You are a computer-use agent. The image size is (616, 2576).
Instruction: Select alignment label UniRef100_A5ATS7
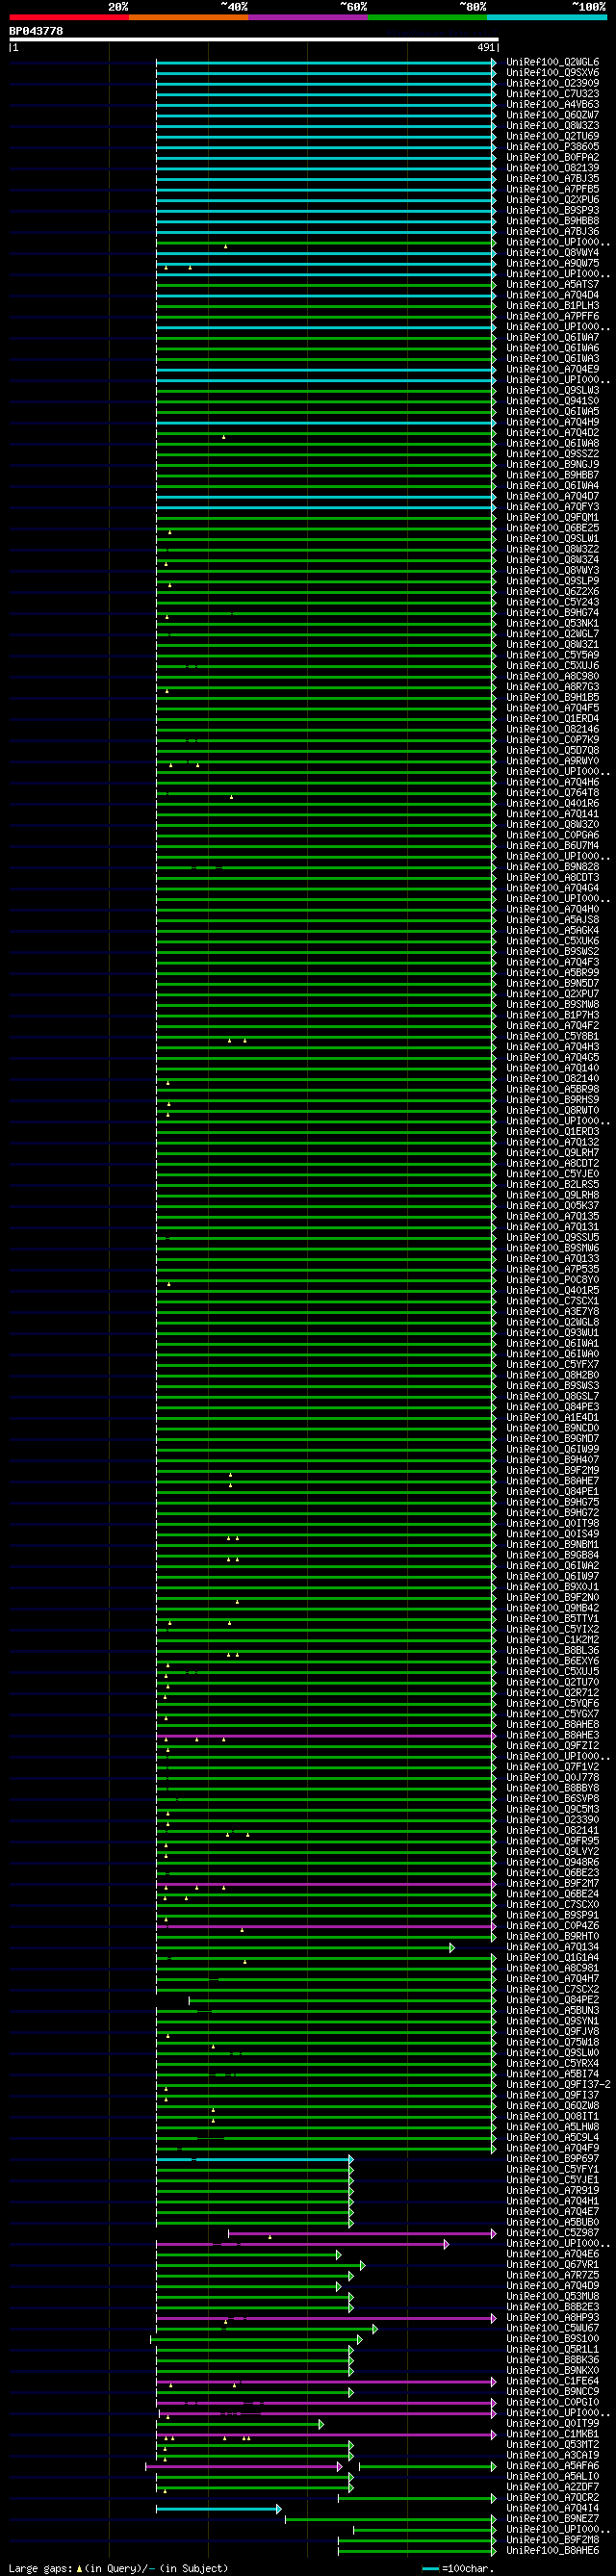(553, 284)
